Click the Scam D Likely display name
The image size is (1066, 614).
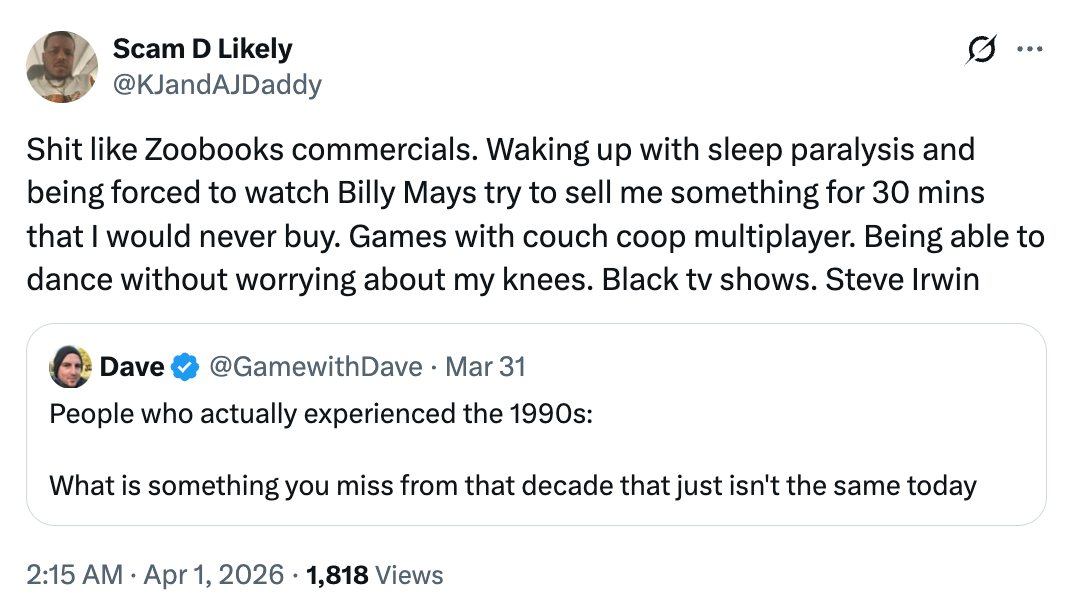[202, 48]
